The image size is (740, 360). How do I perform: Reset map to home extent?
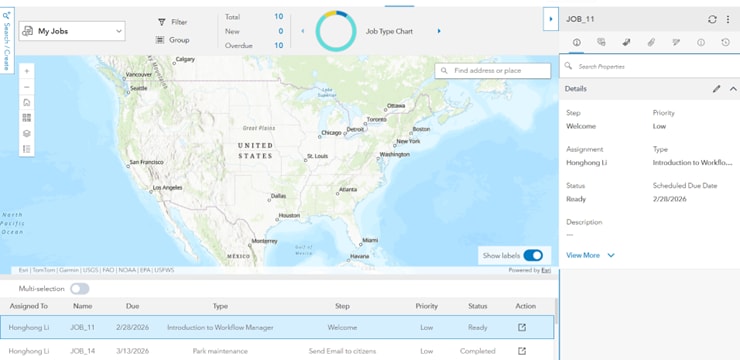point(26,102)
